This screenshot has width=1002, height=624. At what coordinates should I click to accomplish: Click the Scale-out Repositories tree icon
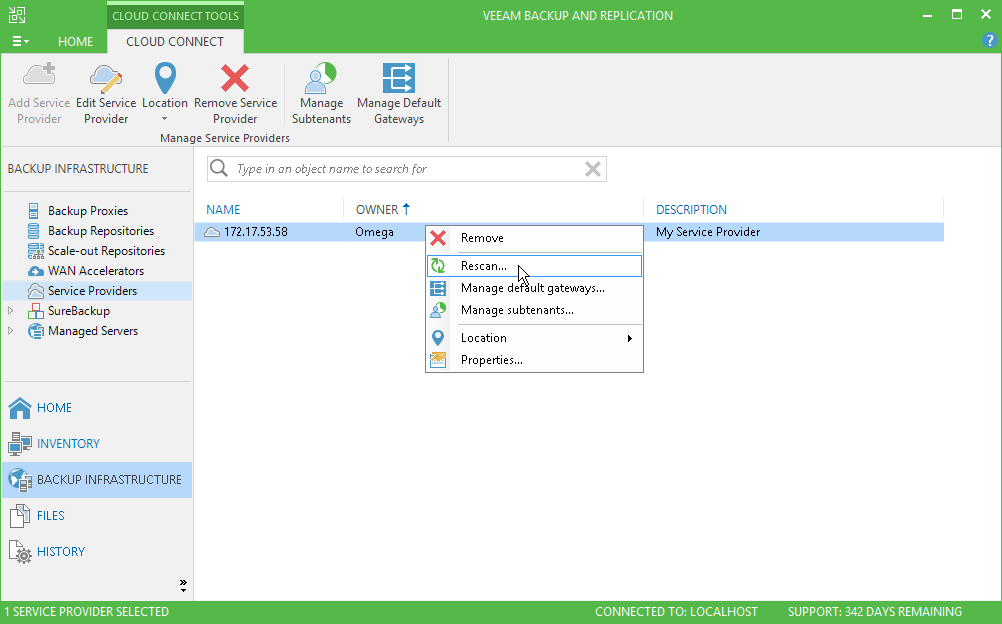[36, 251]
